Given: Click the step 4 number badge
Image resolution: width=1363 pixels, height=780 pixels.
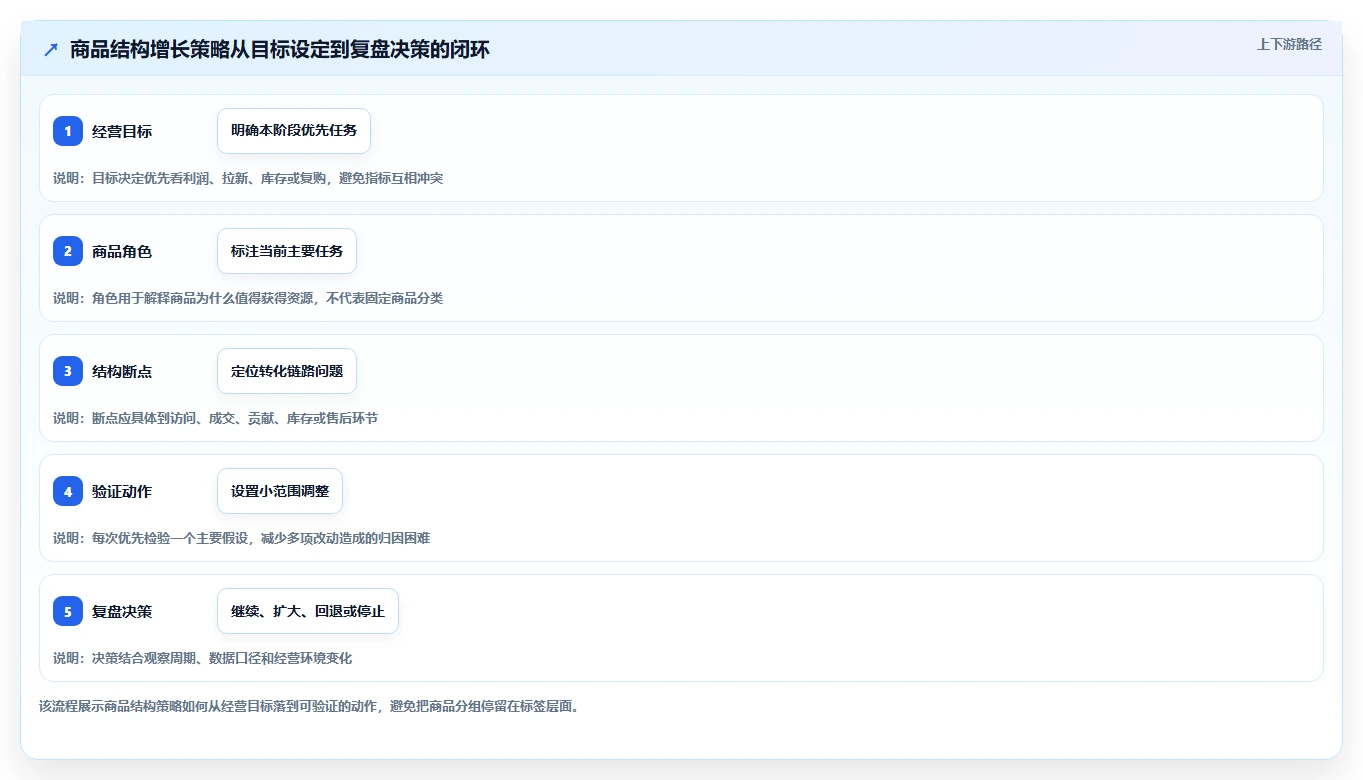Looking at the screenshot, I should click(68, 491).
